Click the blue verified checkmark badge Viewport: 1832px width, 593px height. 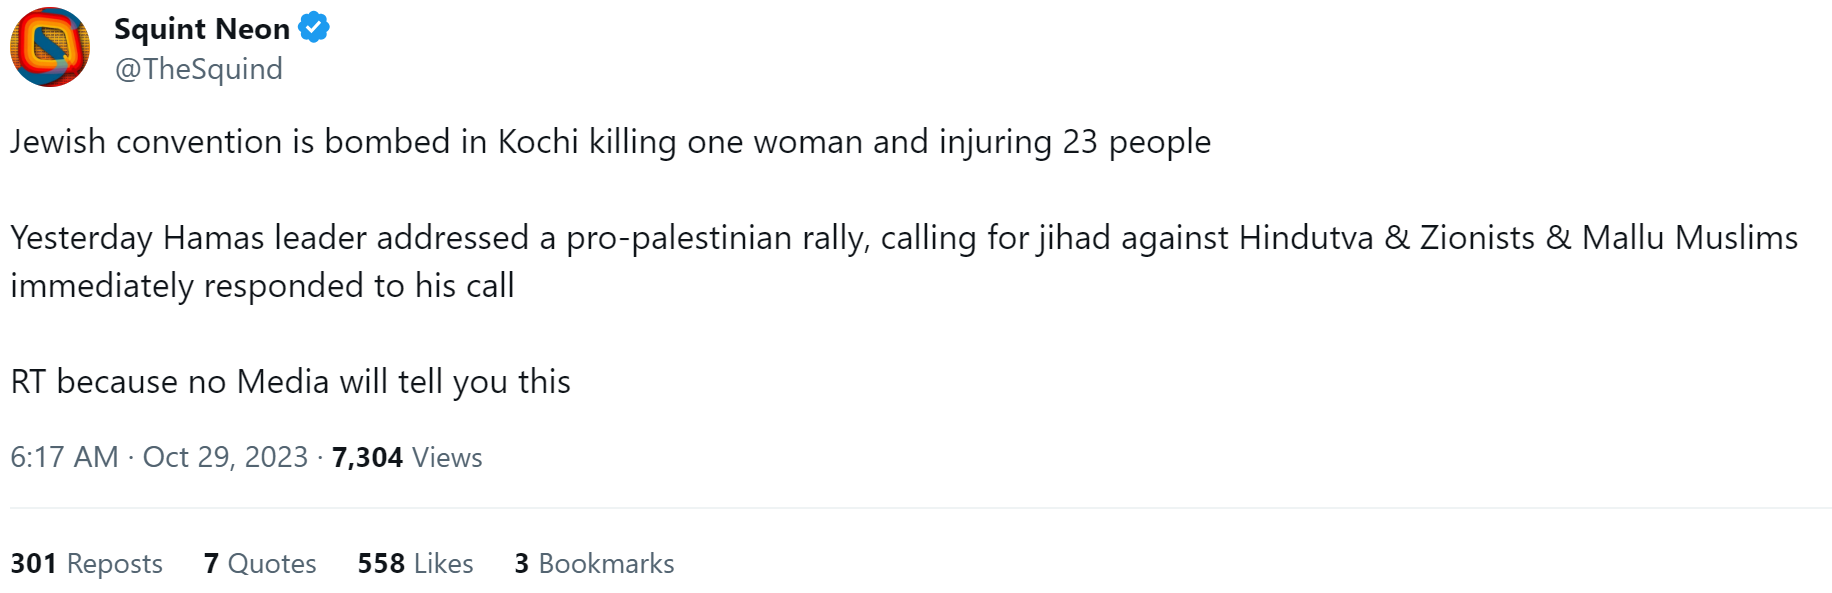[x=314, y=28]
